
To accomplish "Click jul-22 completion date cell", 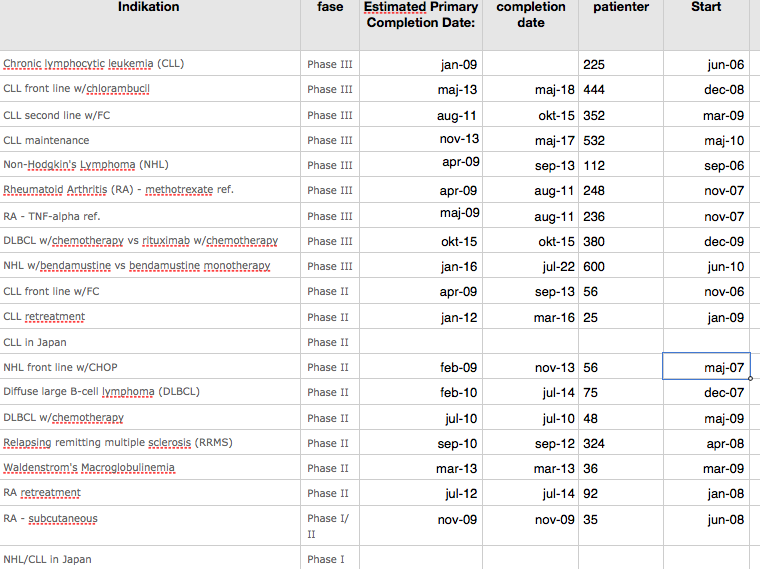I will (531, 266).
